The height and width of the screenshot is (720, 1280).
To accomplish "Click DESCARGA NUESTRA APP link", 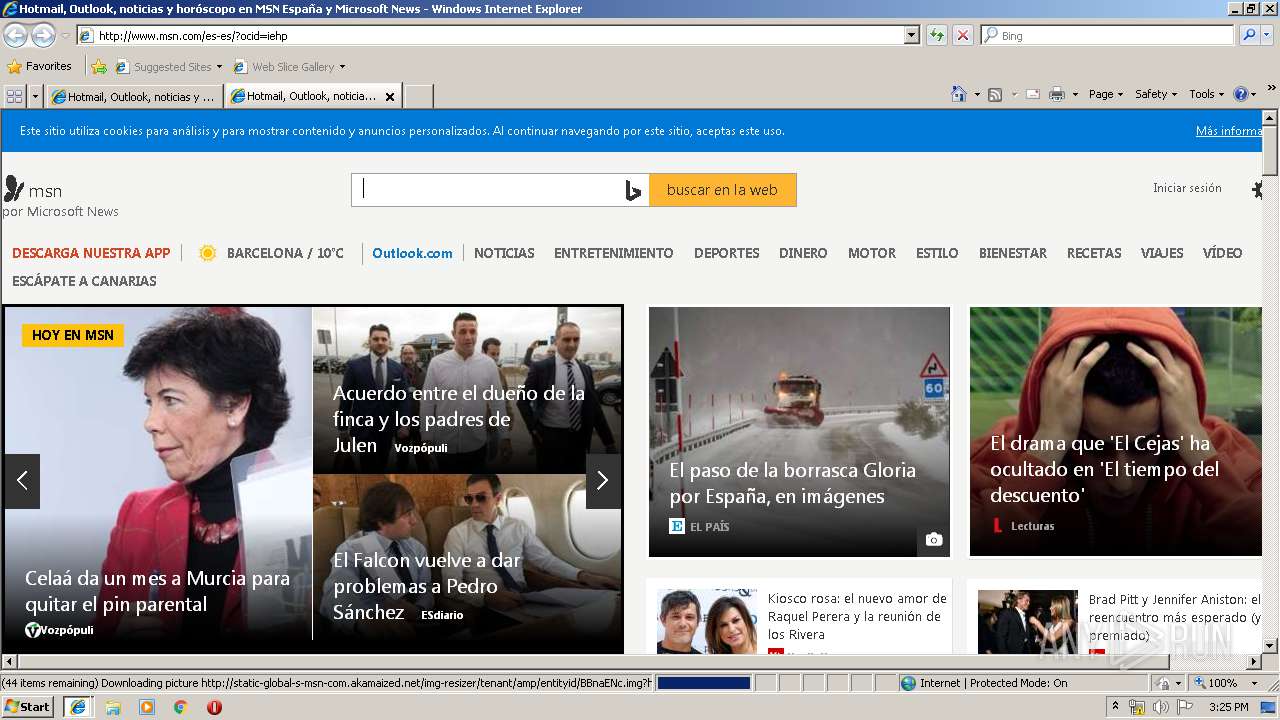I will coord(91,253).
